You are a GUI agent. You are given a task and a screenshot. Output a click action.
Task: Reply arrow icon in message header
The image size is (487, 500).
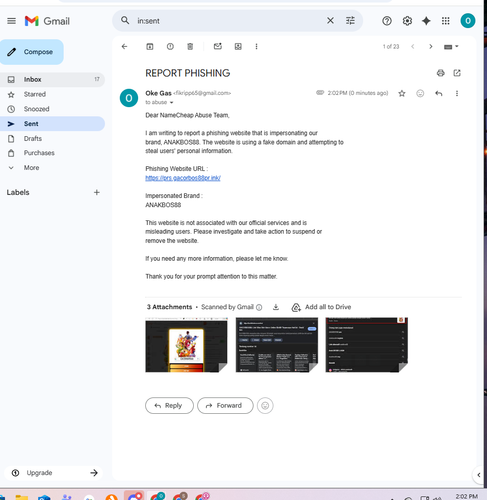(x=439, y=93)
